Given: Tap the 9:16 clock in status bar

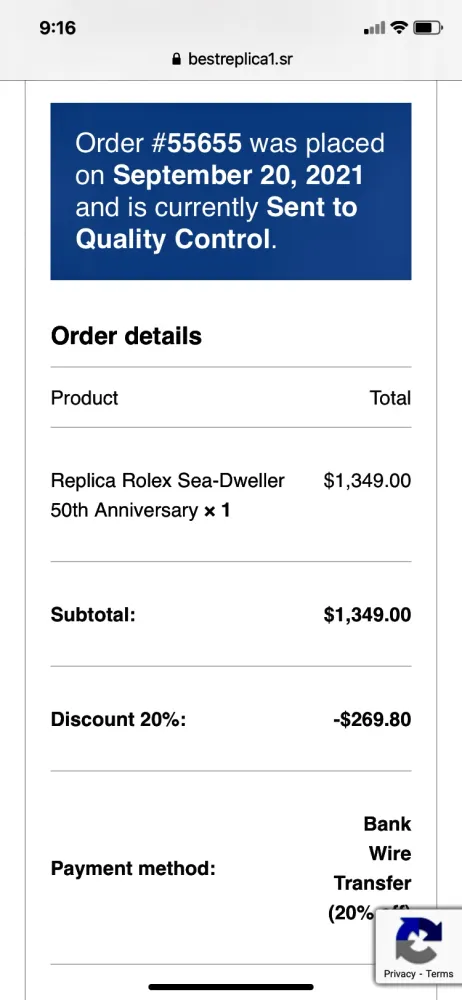Looking at the screenshot, I should [x=57, y=27].
